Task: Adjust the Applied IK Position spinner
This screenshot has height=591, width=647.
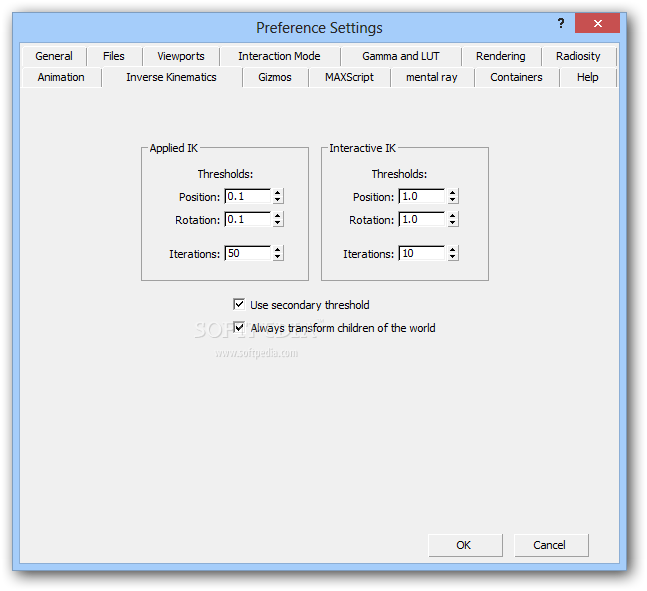Action: (x=278, y=196)
